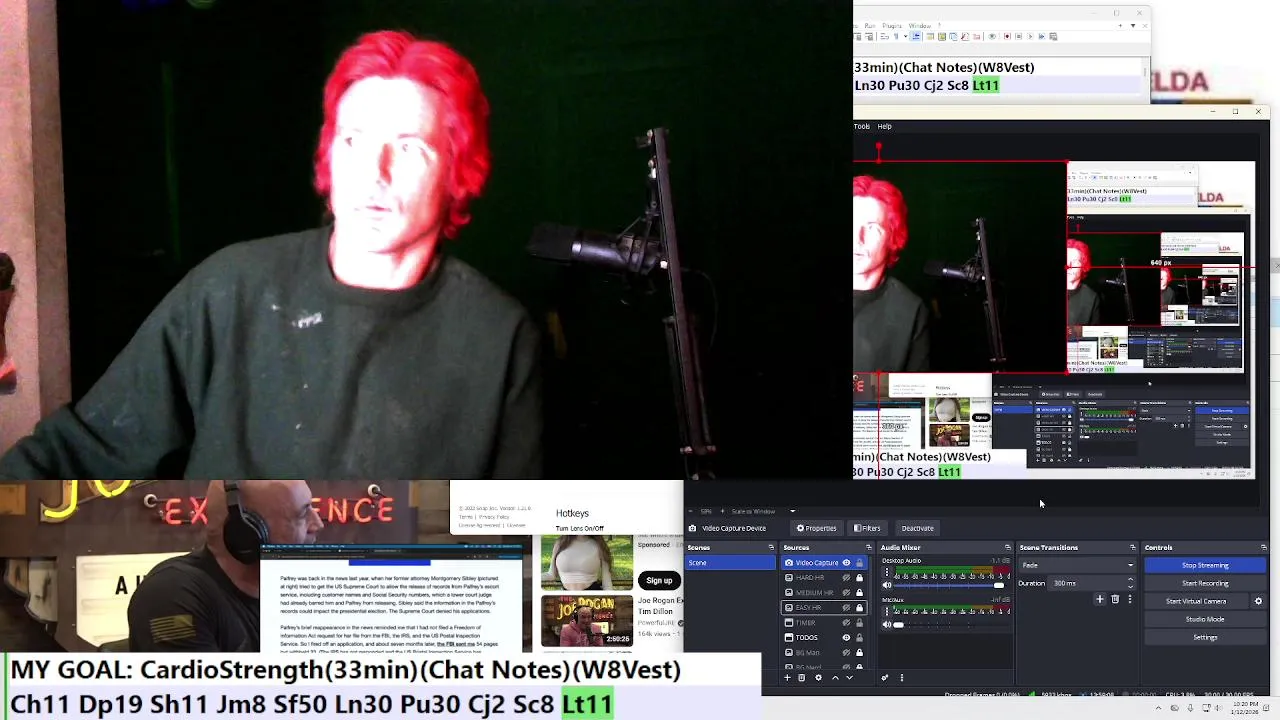Open Folder as Workspace in Notepad++
Image resolution: width=1280 pixels, height=720 pixels.
976,36
